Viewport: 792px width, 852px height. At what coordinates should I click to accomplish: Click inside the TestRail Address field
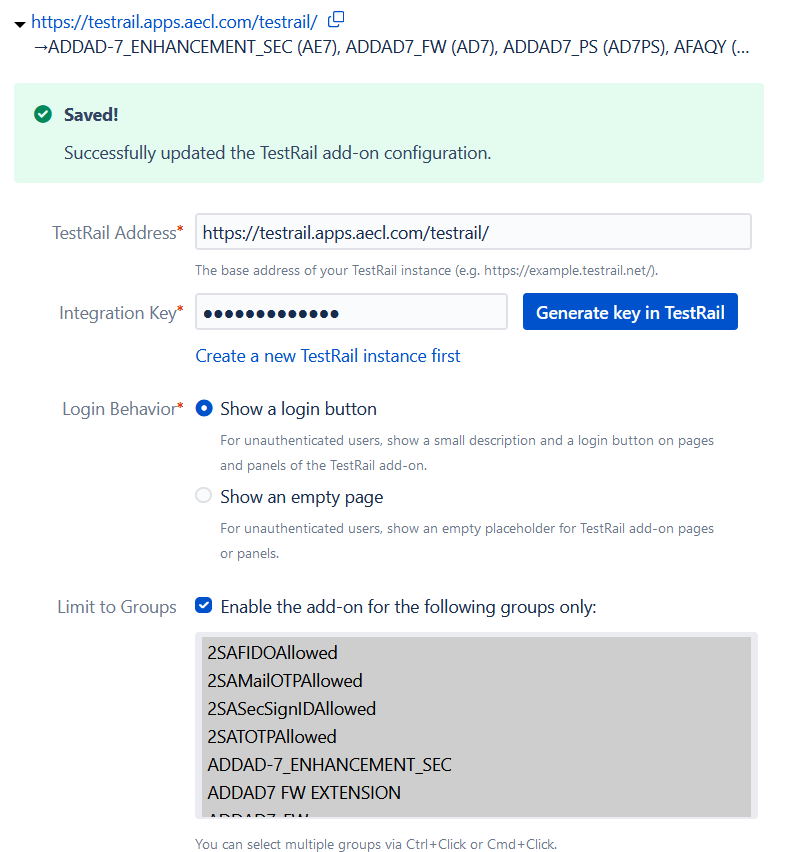472,231
